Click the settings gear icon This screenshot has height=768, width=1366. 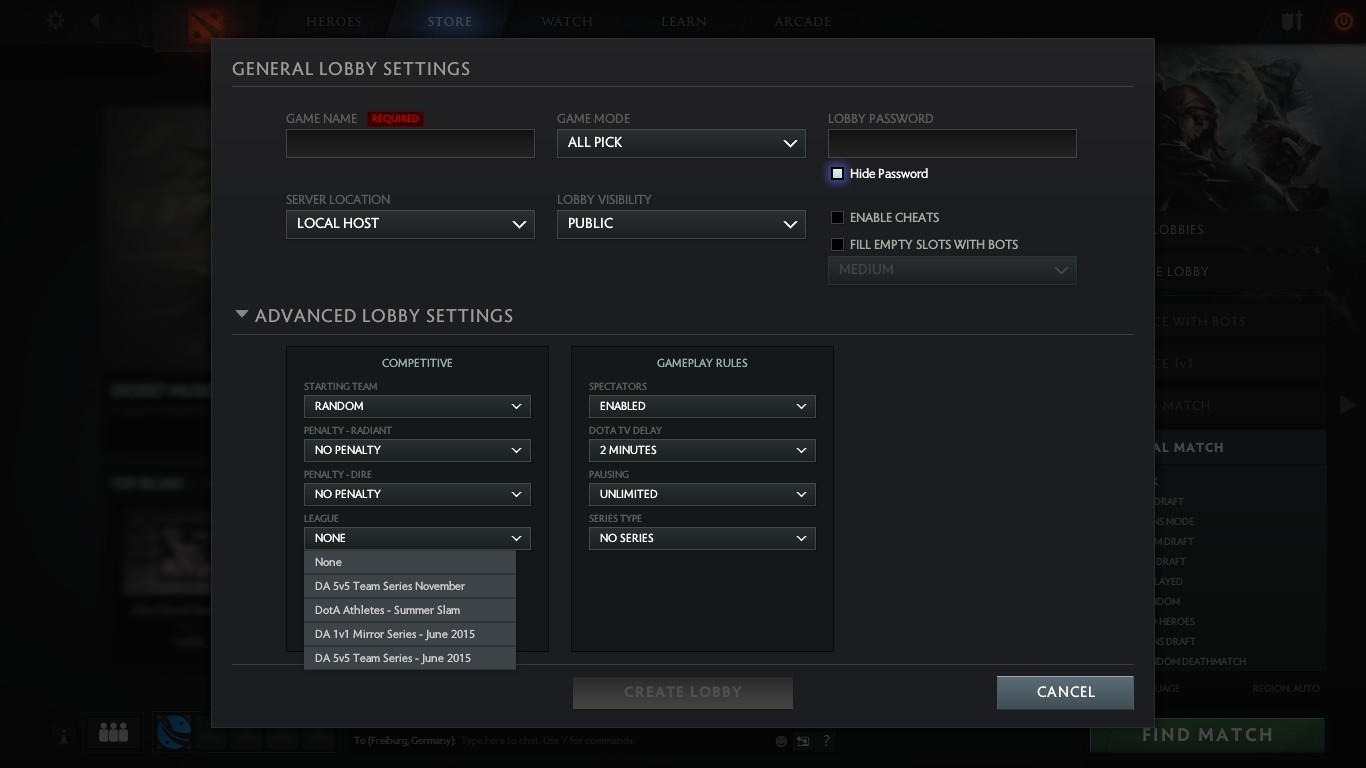tap(56, 20)
